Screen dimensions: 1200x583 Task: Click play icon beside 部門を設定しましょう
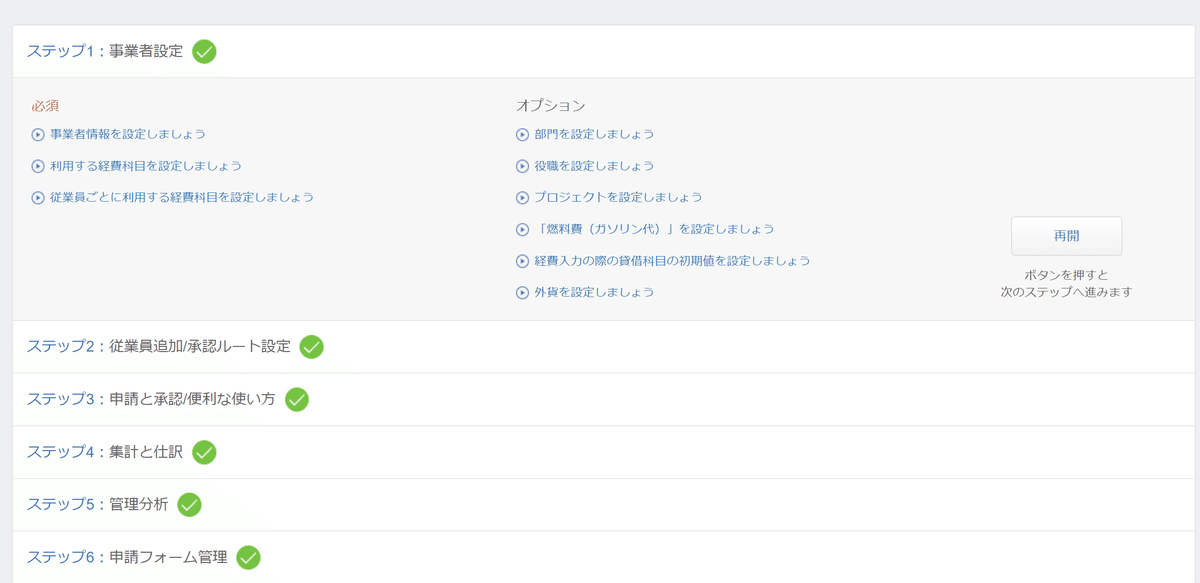522,134
